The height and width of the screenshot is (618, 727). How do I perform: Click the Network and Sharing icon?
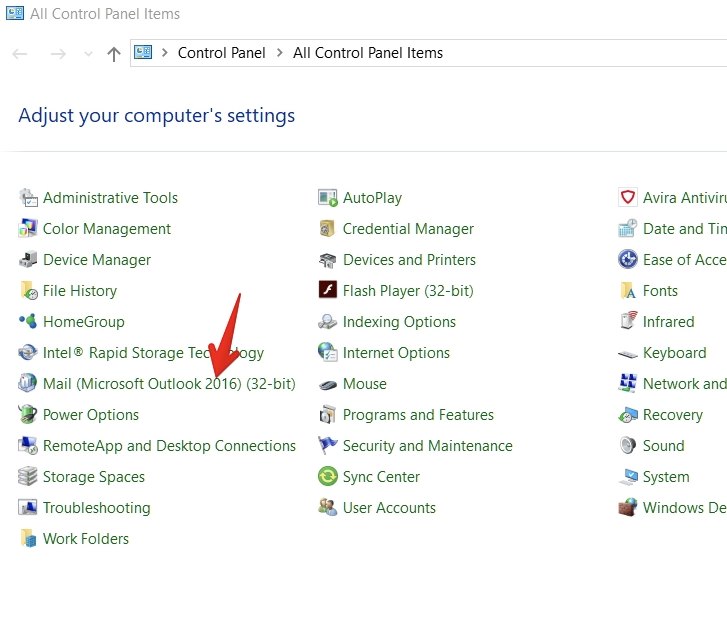(628, 383)
